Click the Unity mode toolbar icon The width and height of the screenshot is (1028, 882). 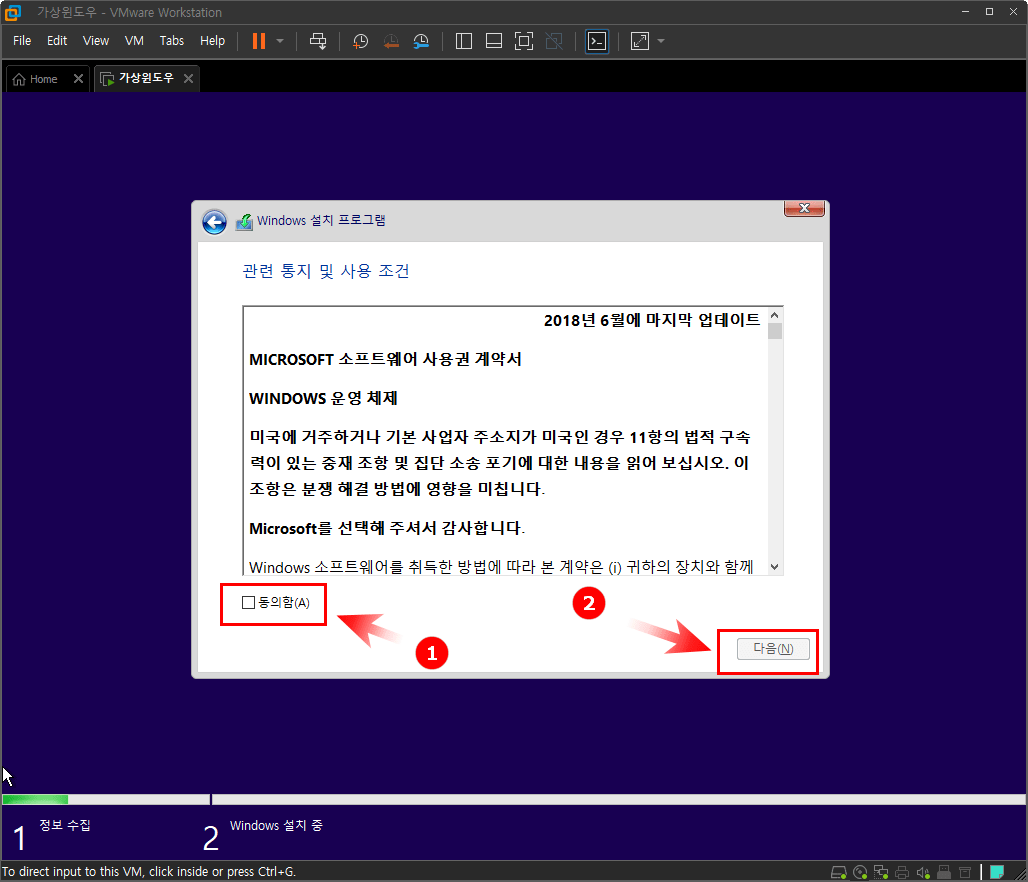554,41
